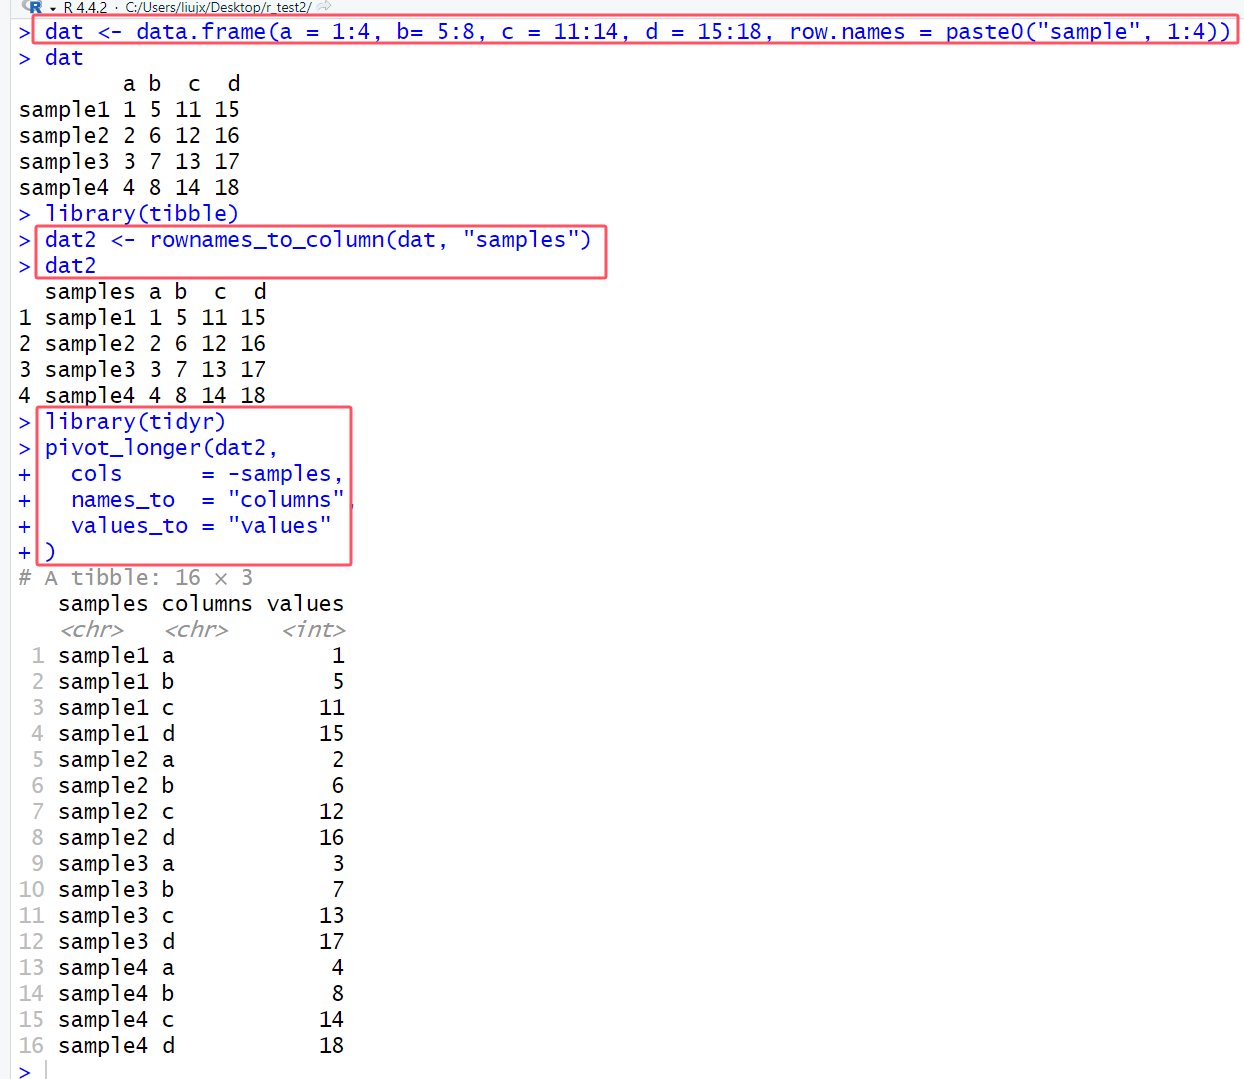Click row 'sample1 1 5 11 15' in dat output

coord(129,110)
